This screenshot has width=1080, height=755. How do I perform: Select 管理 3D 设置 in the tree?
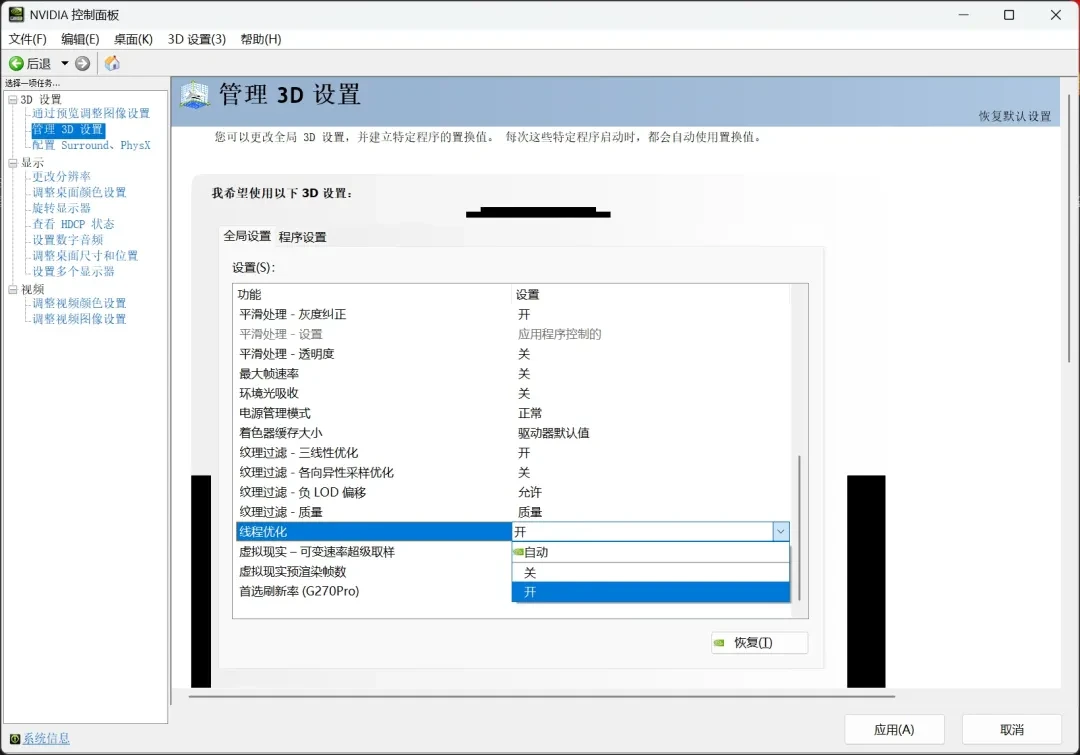tap(68, 130)
